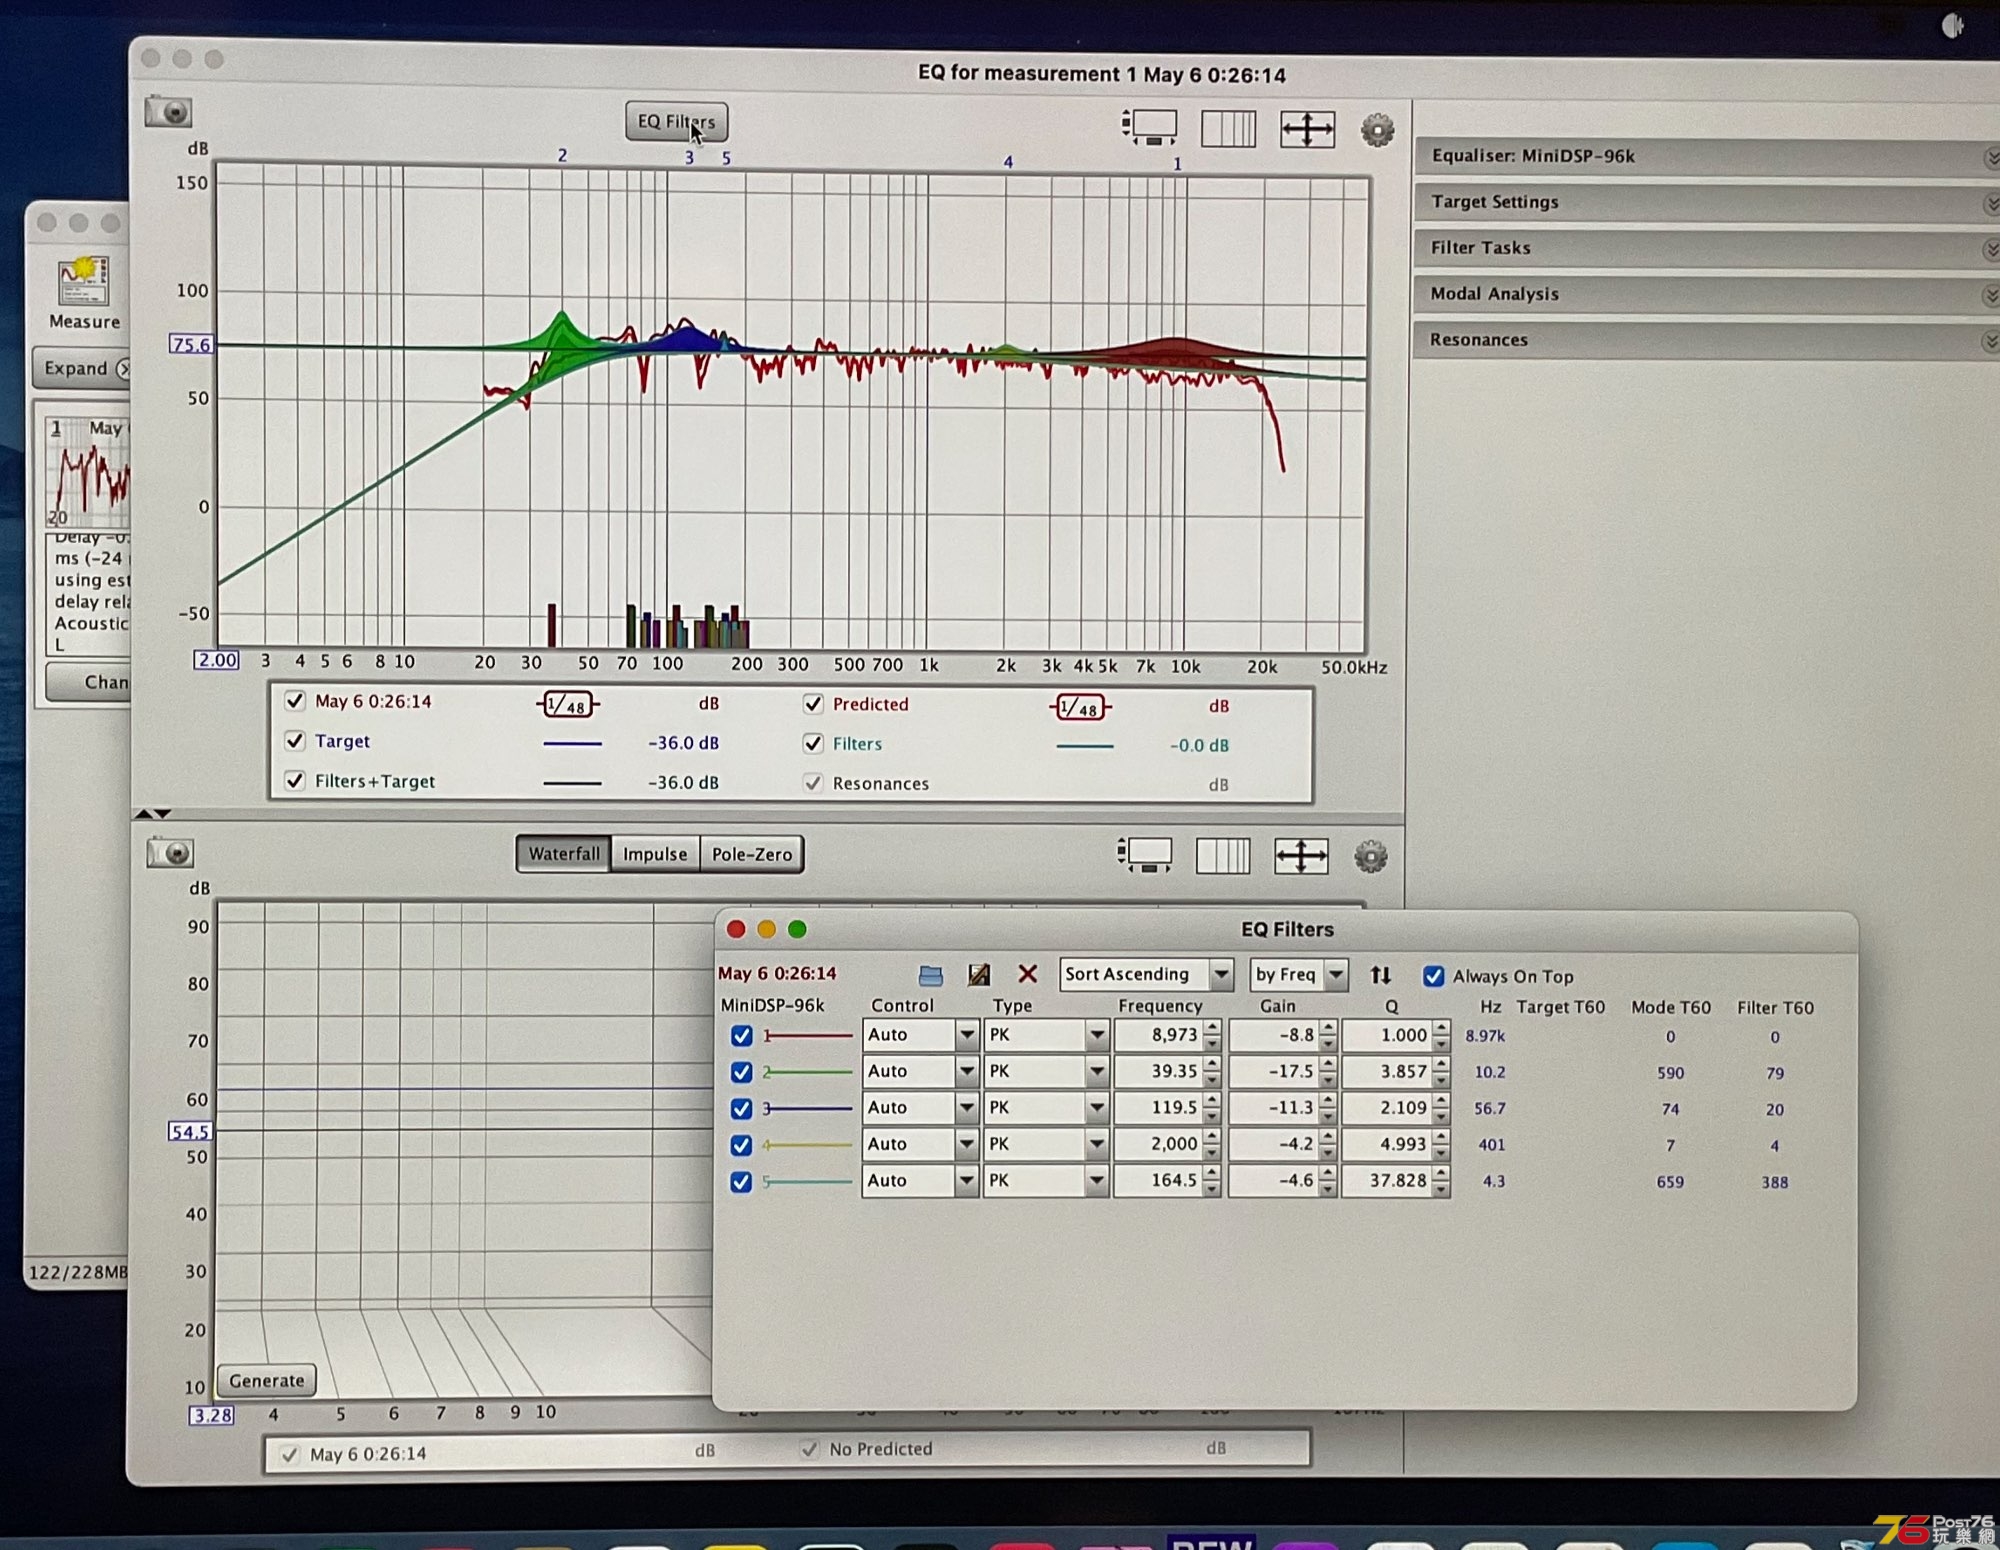Image resolution: width=2000 pixels, height=1550 pixels.
Task: Click the frequency axis icon on waterfall graph
Action: pyautogui.click(x=1223, y=856)
